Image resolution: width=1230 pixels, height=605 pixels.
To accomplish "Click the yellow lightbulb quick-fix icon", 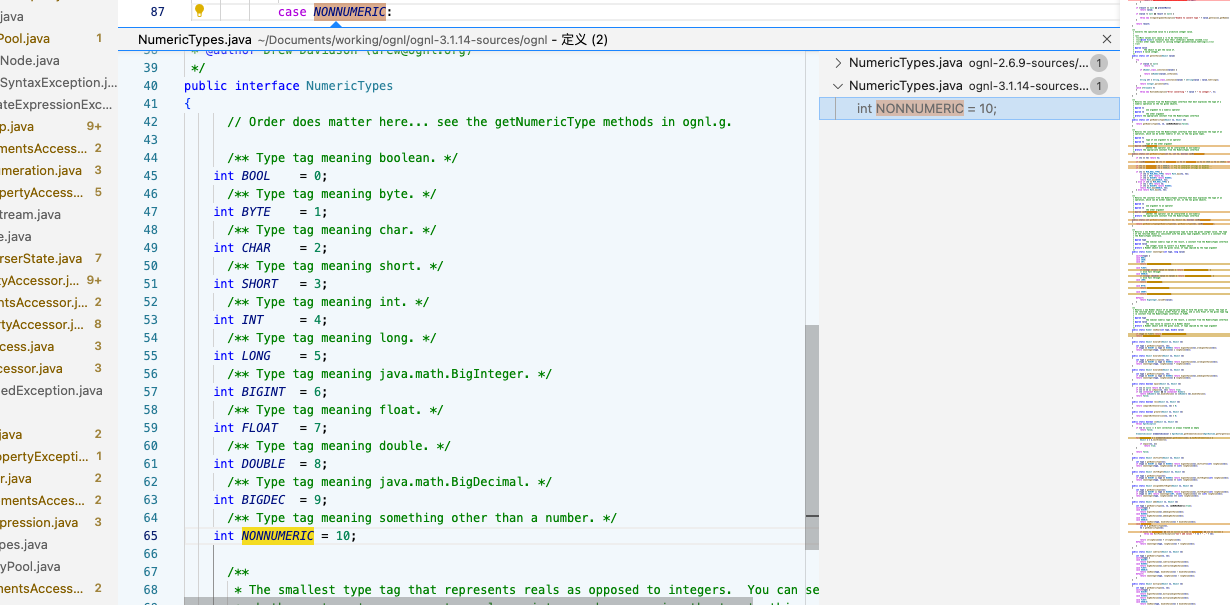I will pos(199,11).
